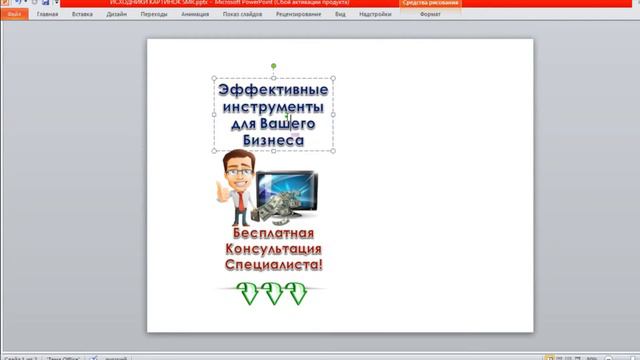Click the Save floppy disk icon
The image size is (640, 360).
pyautogui.click(x=45, y=2)
